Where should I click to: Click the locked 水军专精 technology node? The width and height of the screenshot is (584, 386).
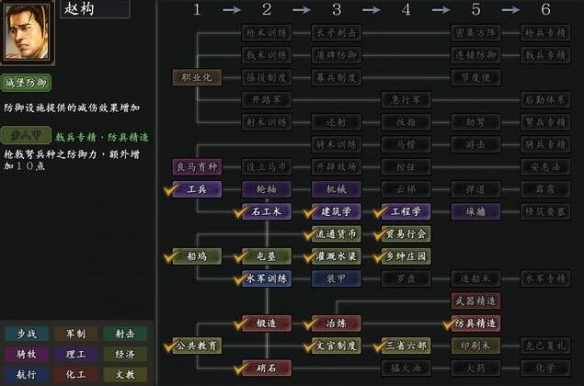[x=545, y=279]
